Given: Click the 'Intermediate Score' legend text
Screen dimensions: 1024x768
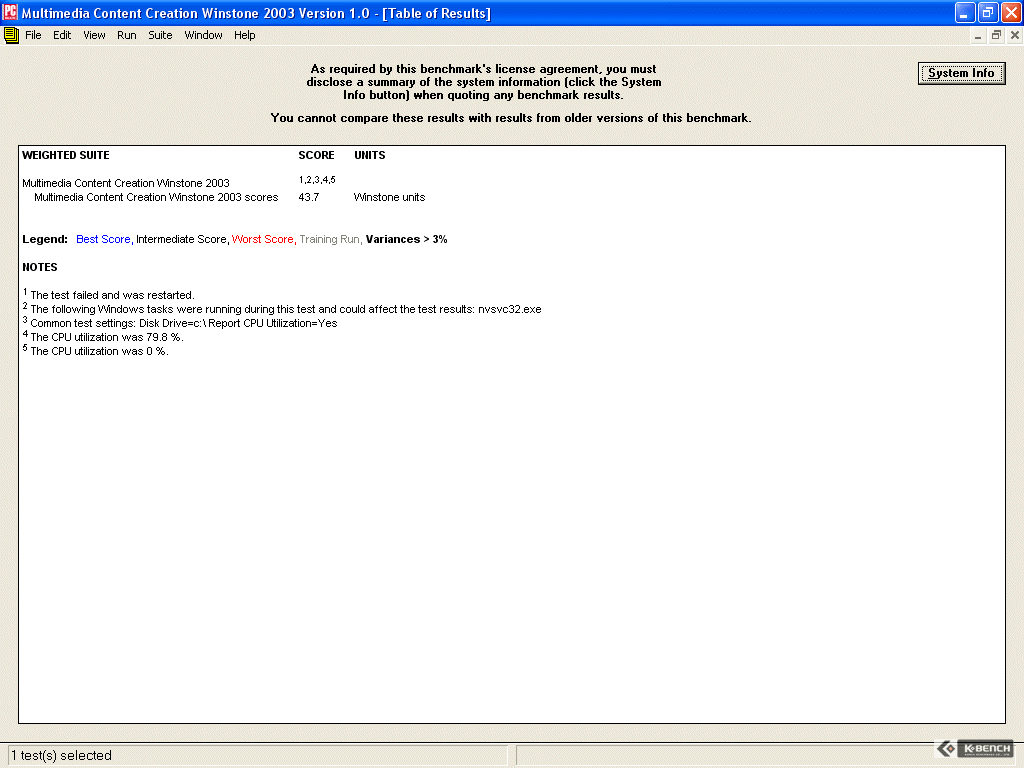Looking at the screenshot, I should click(182, 240).
